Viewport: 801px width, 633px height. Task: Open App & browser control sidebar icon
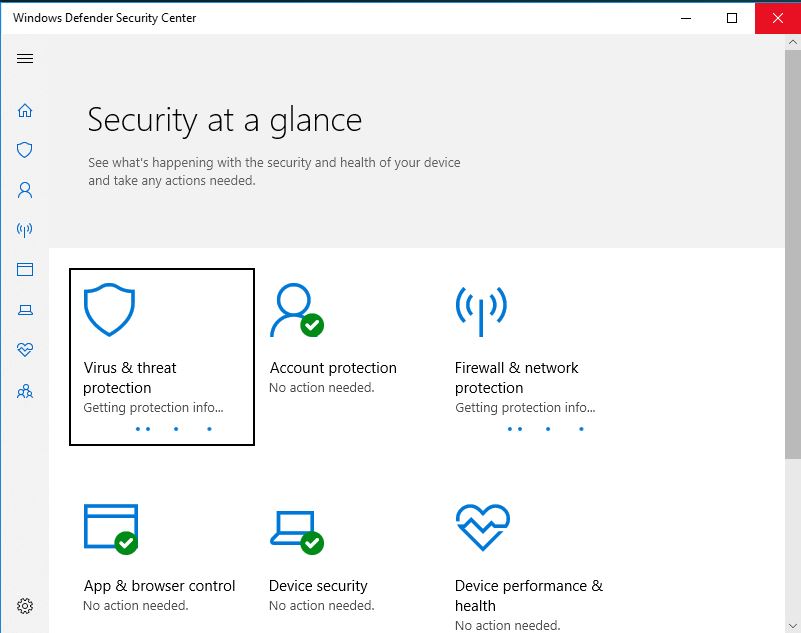(x=25, y=270)
